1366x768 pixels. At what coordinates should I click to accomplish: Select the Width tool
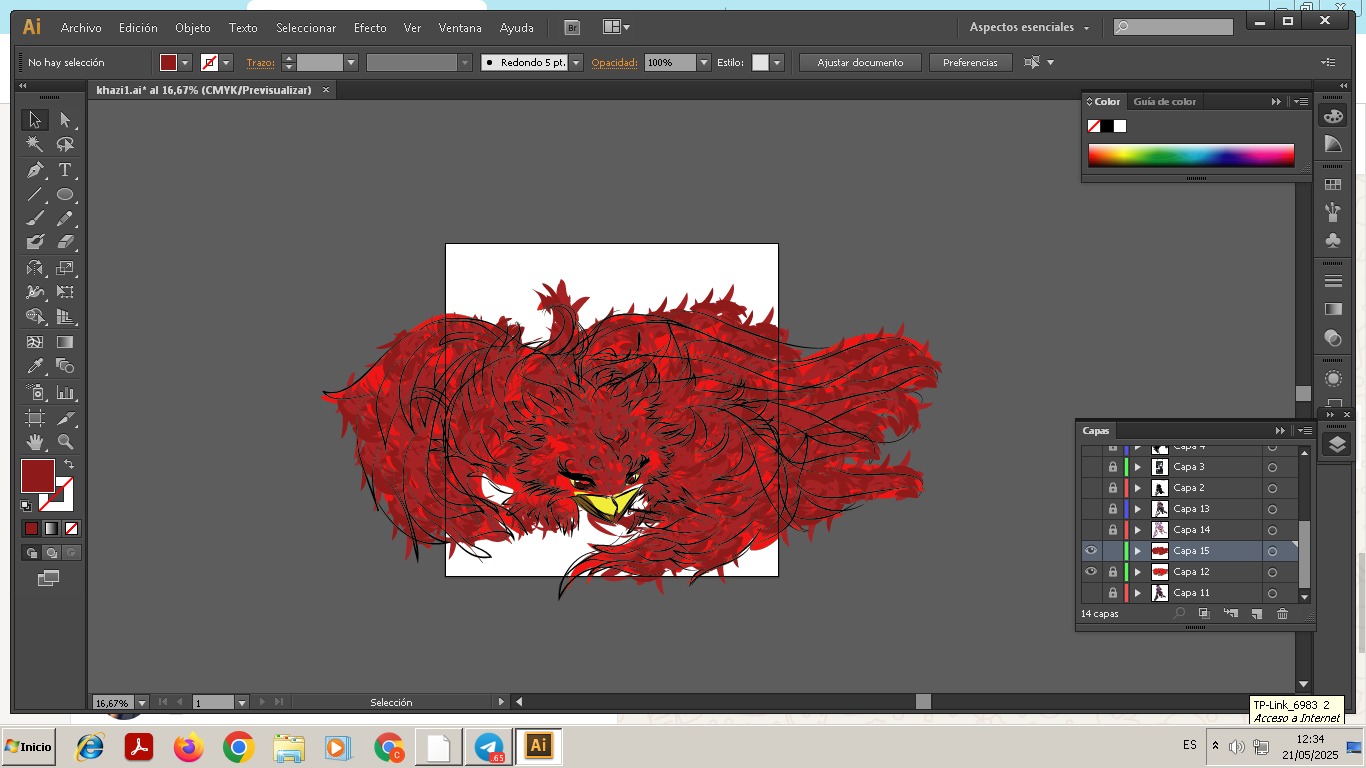pos(35,292)
